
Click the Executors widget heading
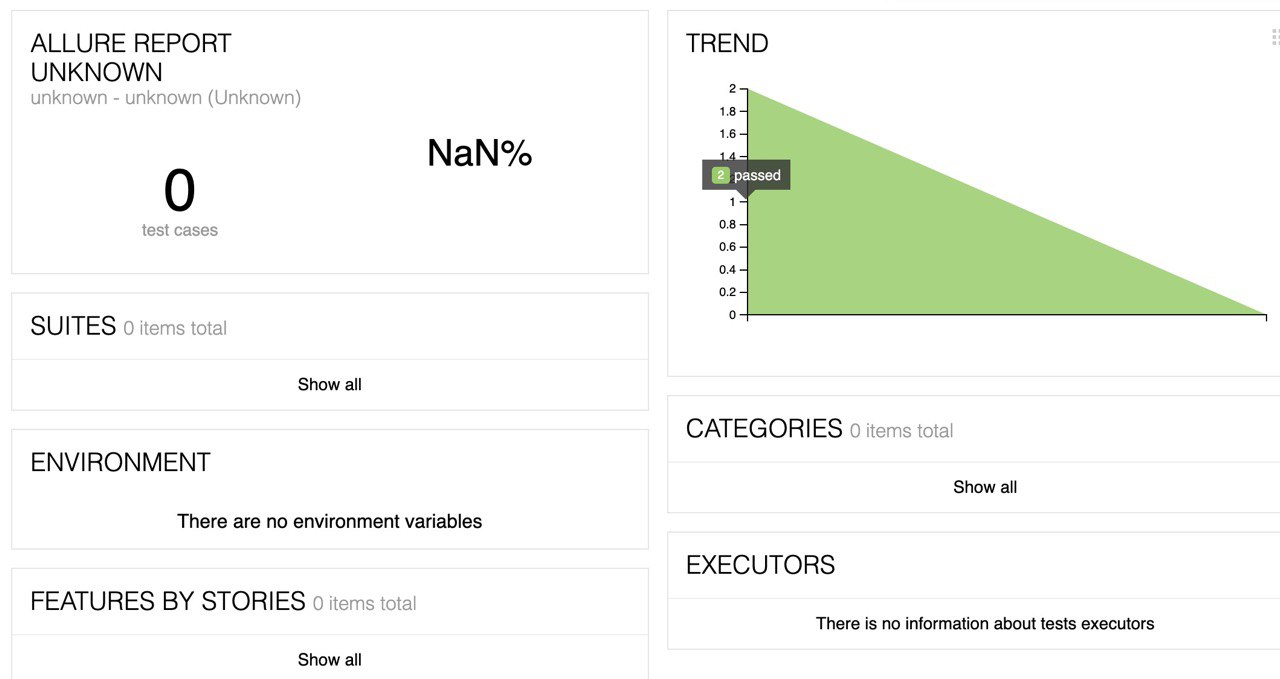[x=760, y=565]
